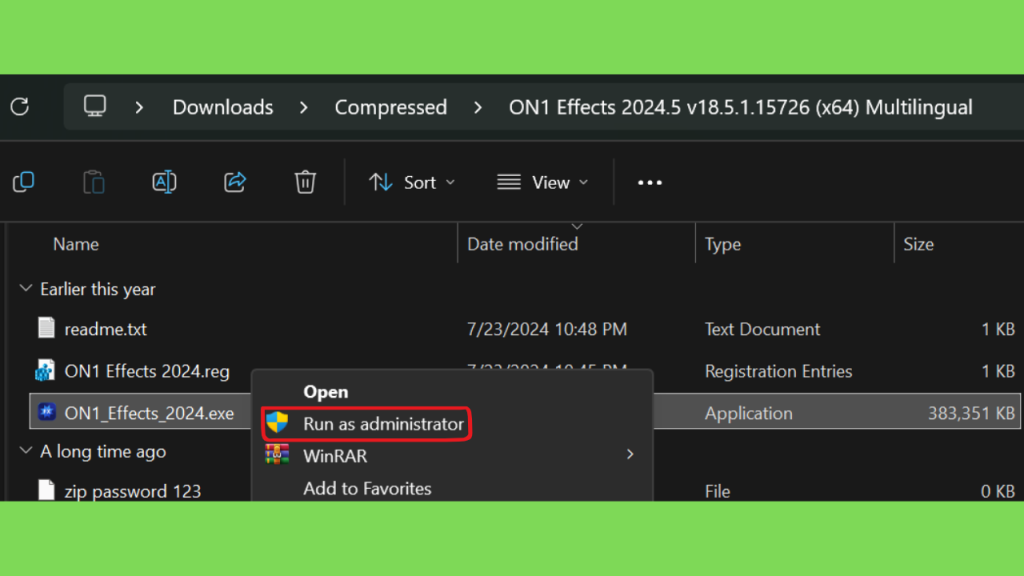Click the readme.txt file icon

[46, 328]
